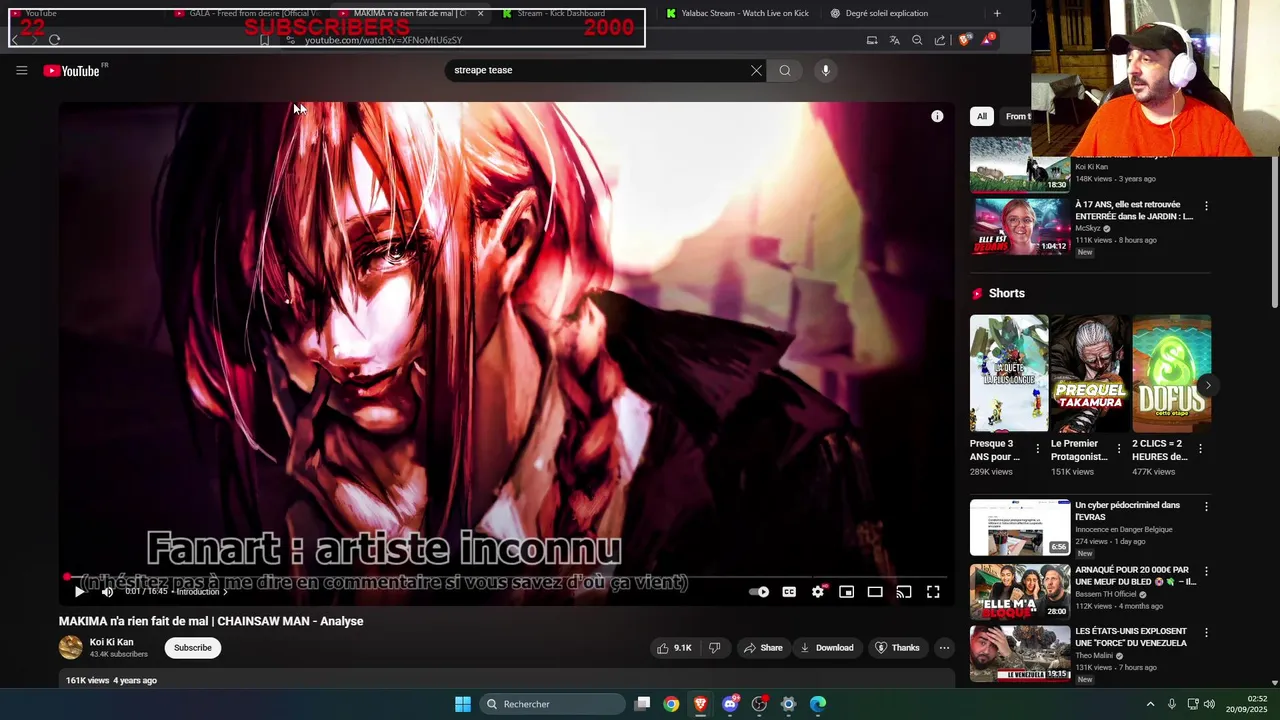The height and width of the screenshot is (720, 1280).
Task: Select the 'From t...' filter chip
Action: (x=1016, y=116)
